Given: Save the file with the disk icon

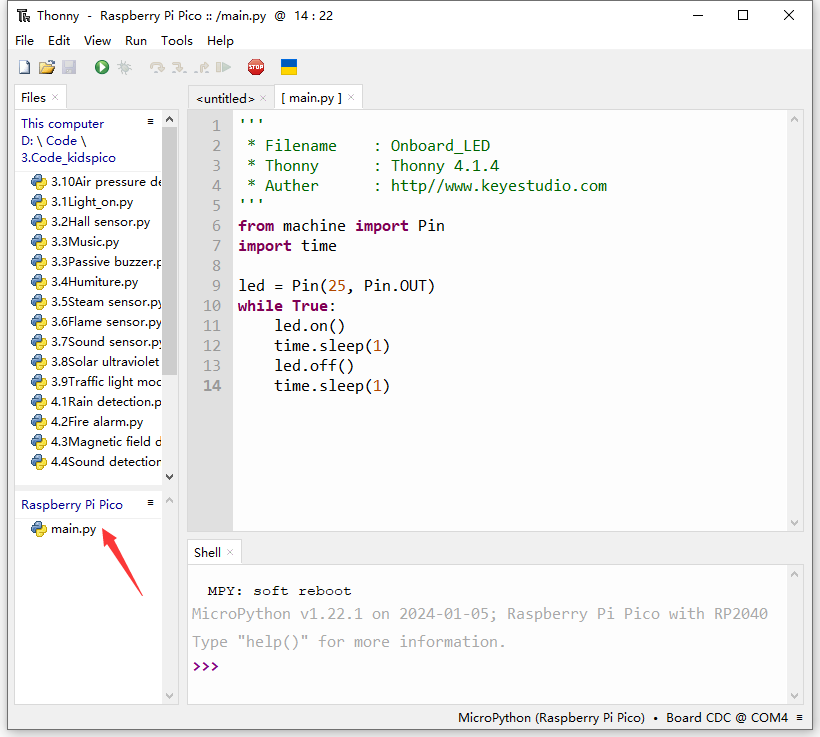Looking at the screenshot, I should click(x=69, y=67).
